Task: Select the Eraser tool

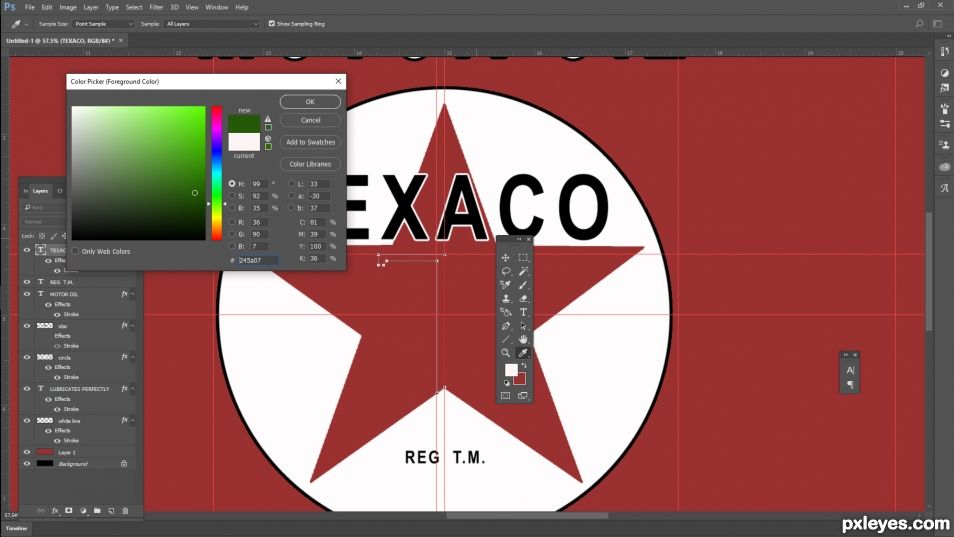Action: (x=523, y=298)
